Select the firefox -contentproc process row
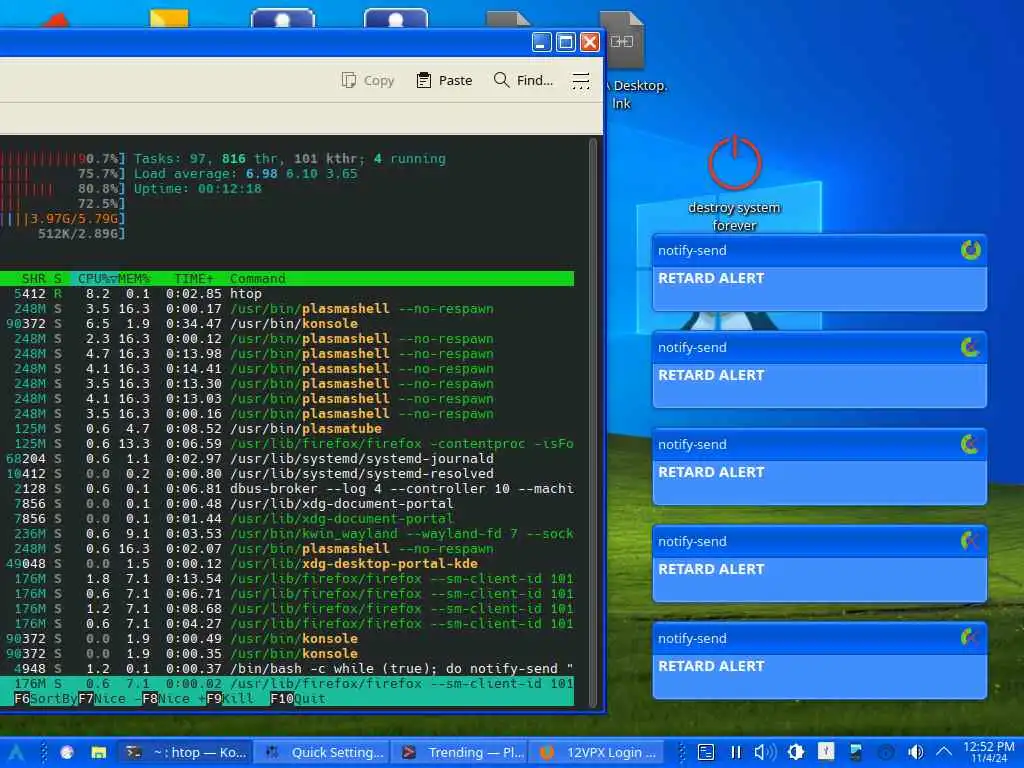Image resolution: width=1024 pixels, height=768 pixels. [287, 444]
